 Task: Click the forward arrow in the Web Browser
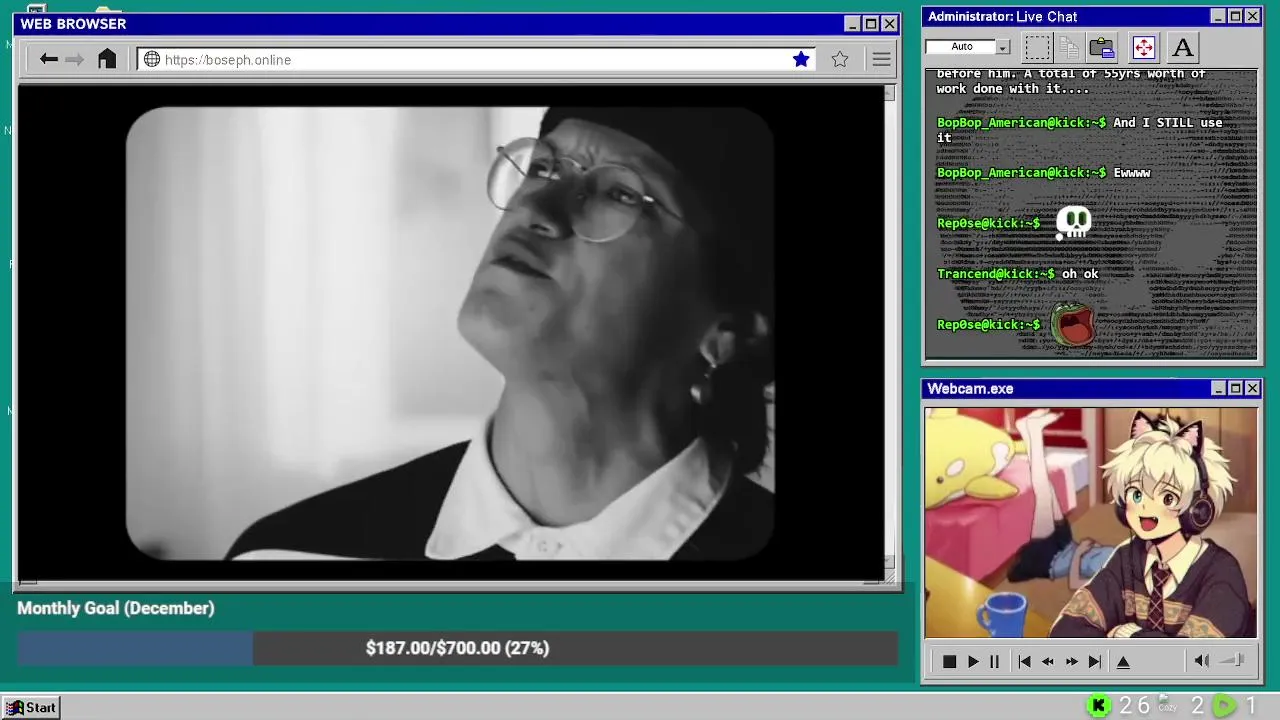tap(75, 60)
